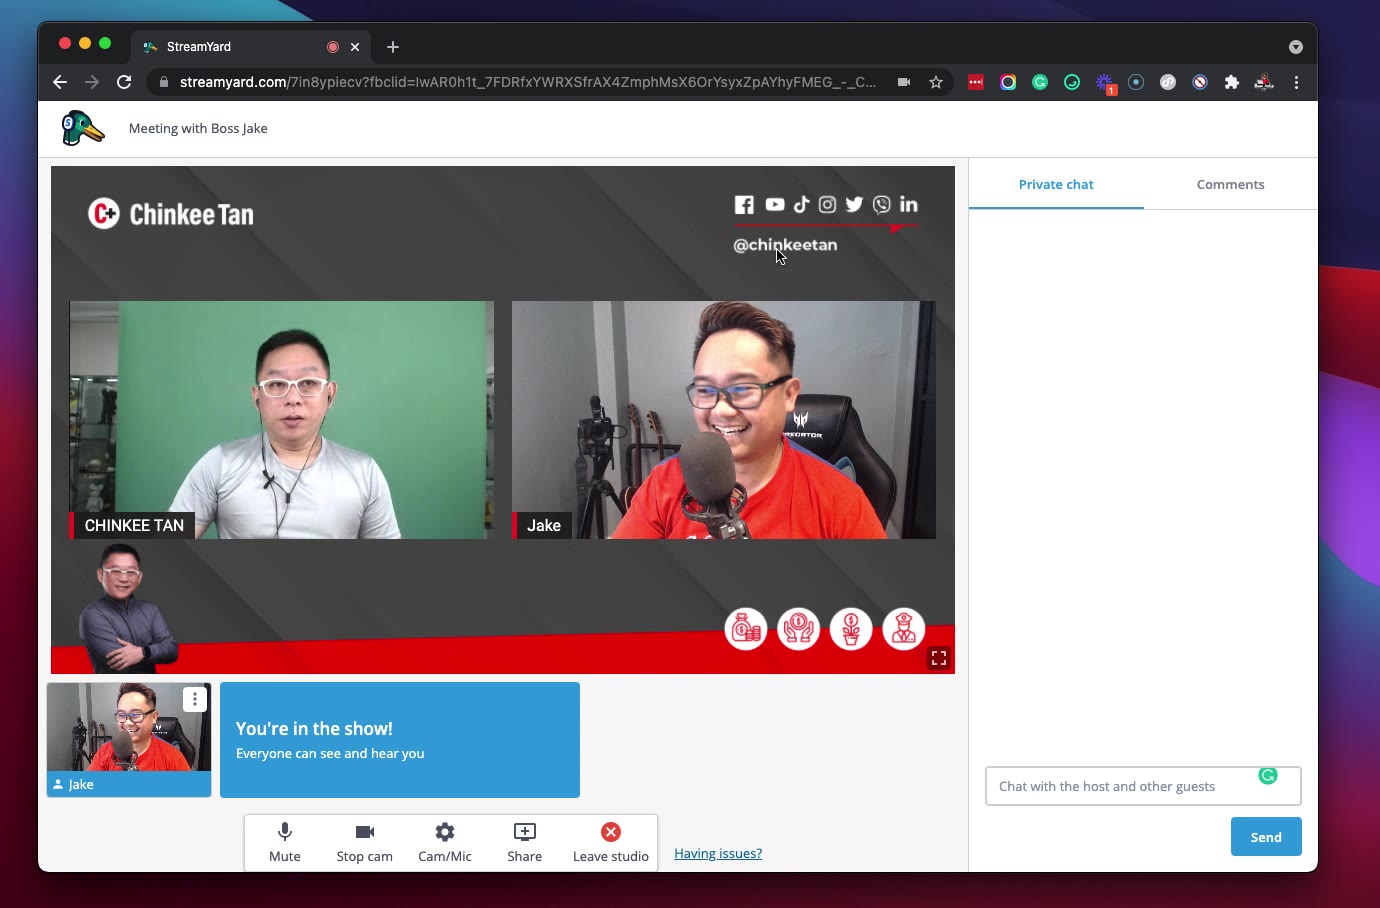This screenshot has width=1380, height=908.
Task: Close the StreamYard browser tab
Action: (x=355, y=47)
